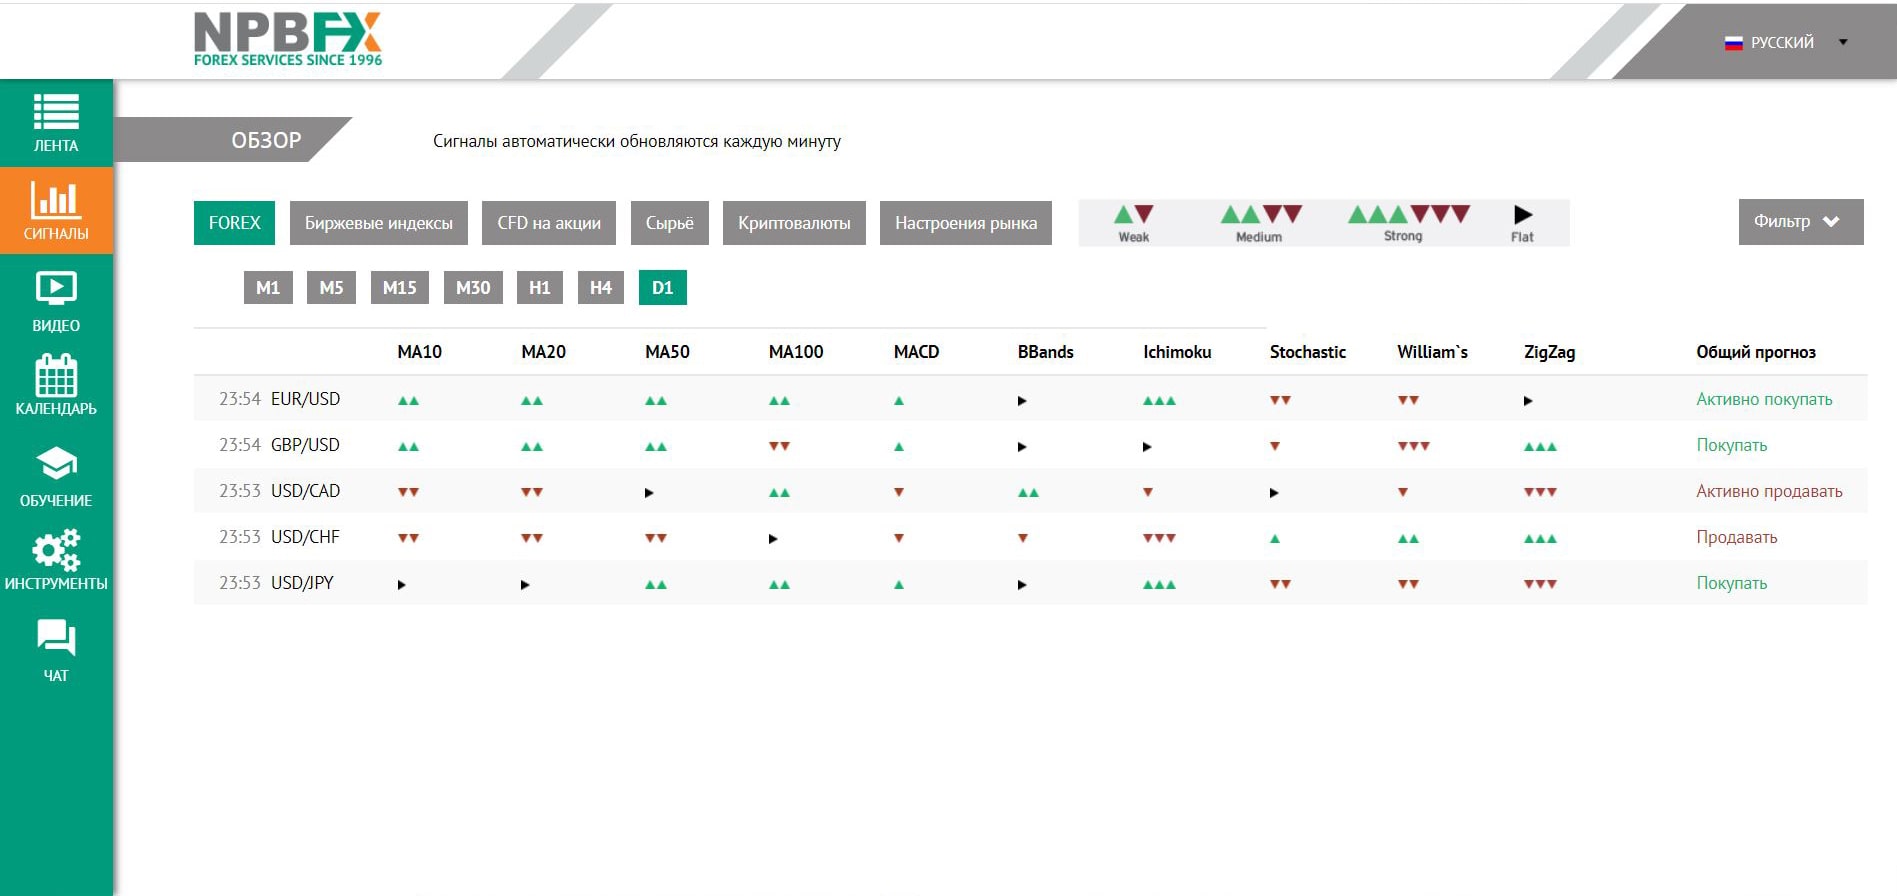This screenshot has width=1897, height=896.
Task: Open the Лента feed icon
Action: click(56, 111)
